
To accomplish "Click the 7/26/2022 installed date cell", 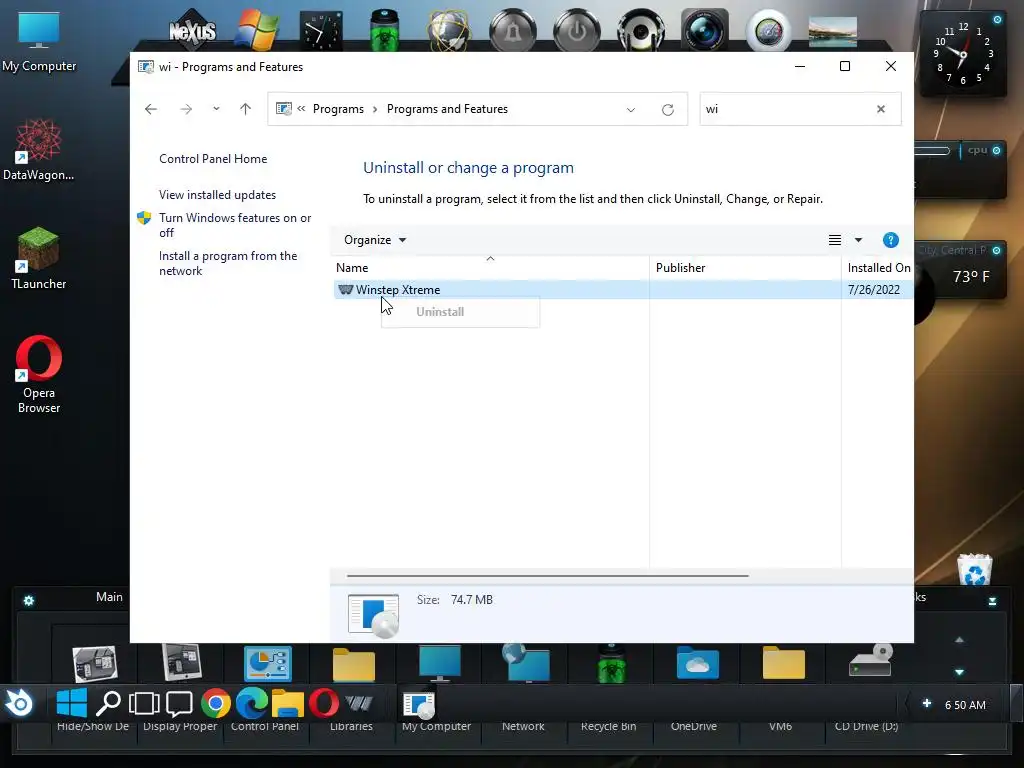I will point(873,289).
